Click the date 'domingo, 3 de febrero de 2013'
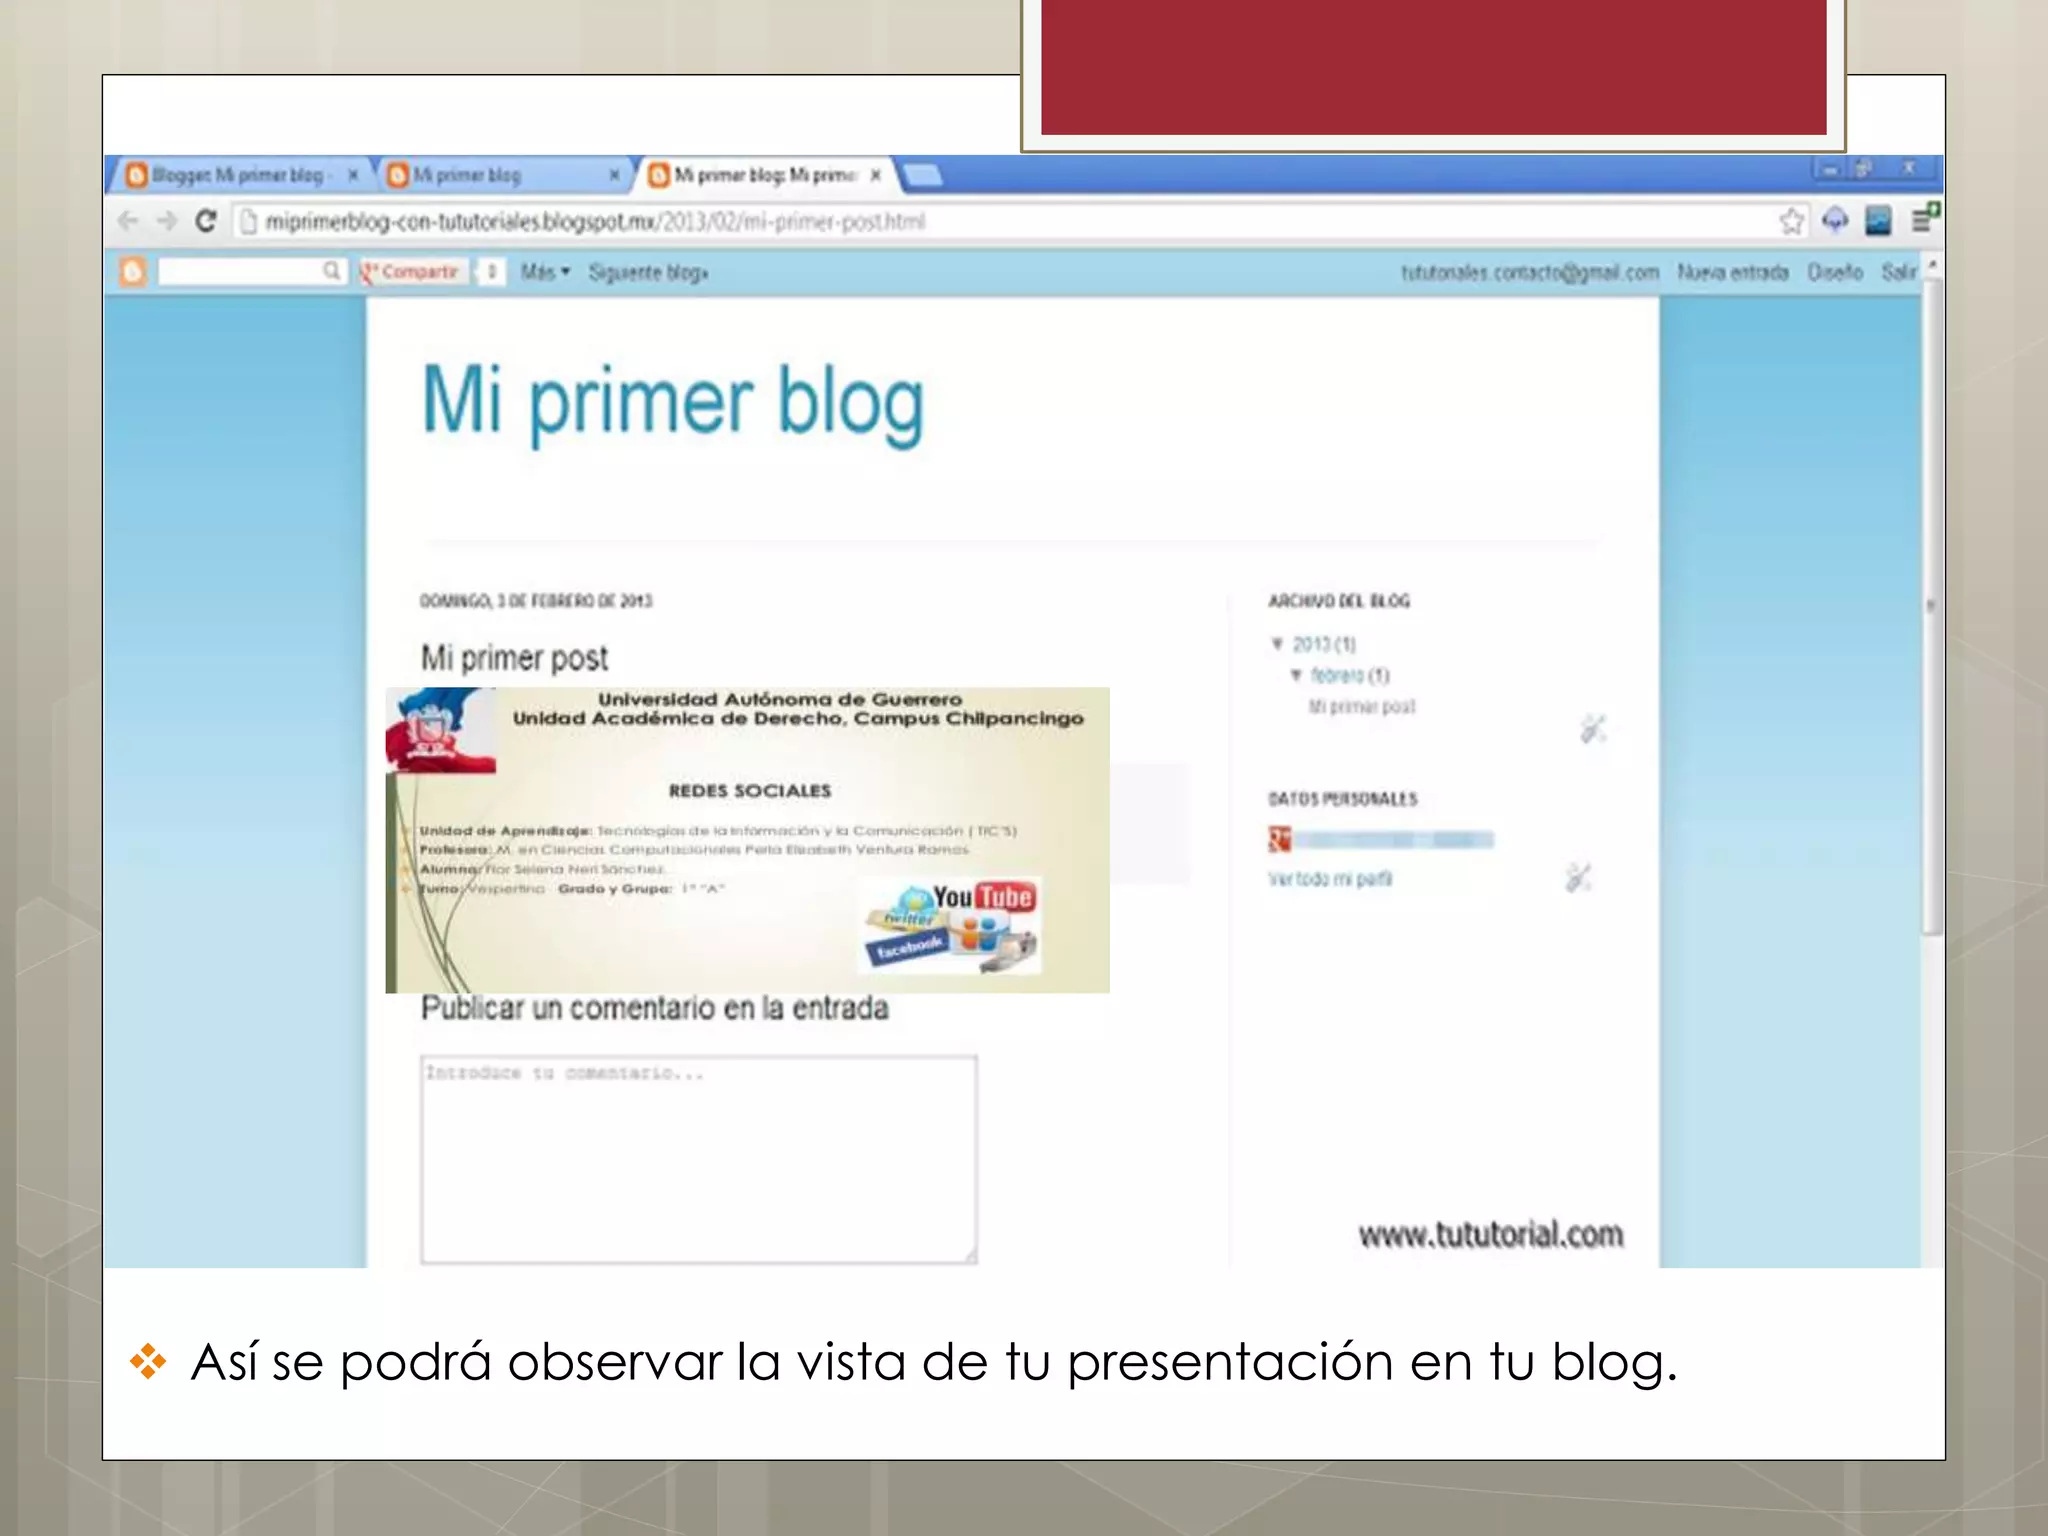2048x1536 pixels. click(x=536, y=601)
